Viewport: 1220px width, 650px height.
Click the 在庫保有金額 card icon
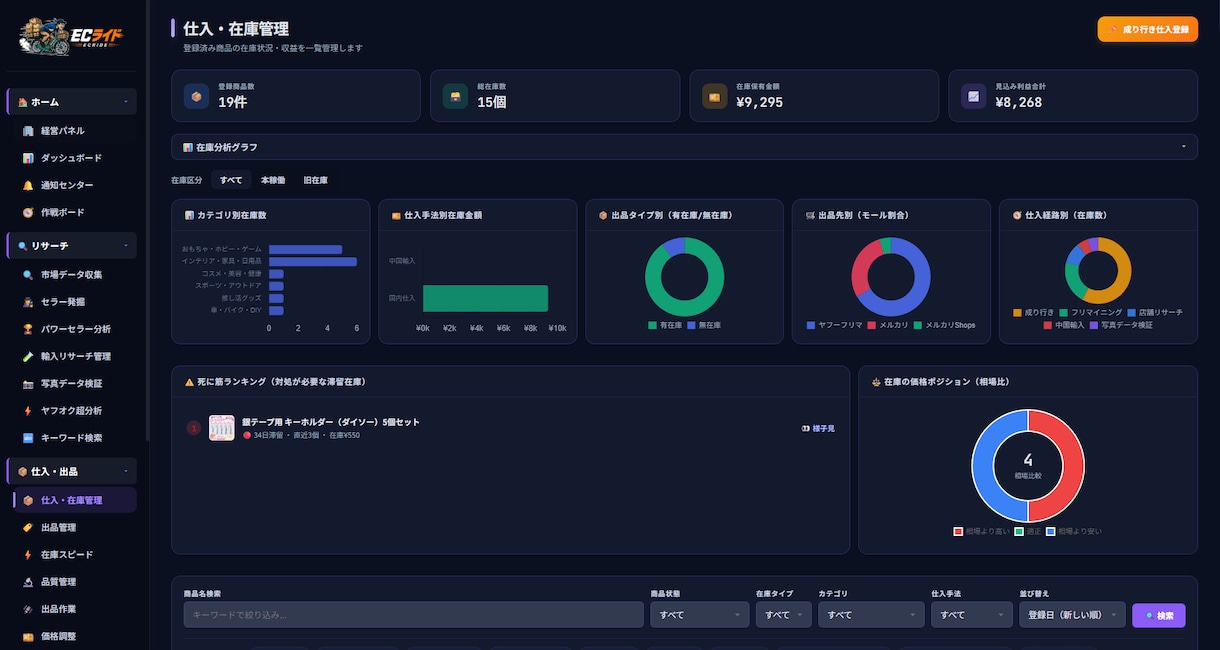coord(714,96)
